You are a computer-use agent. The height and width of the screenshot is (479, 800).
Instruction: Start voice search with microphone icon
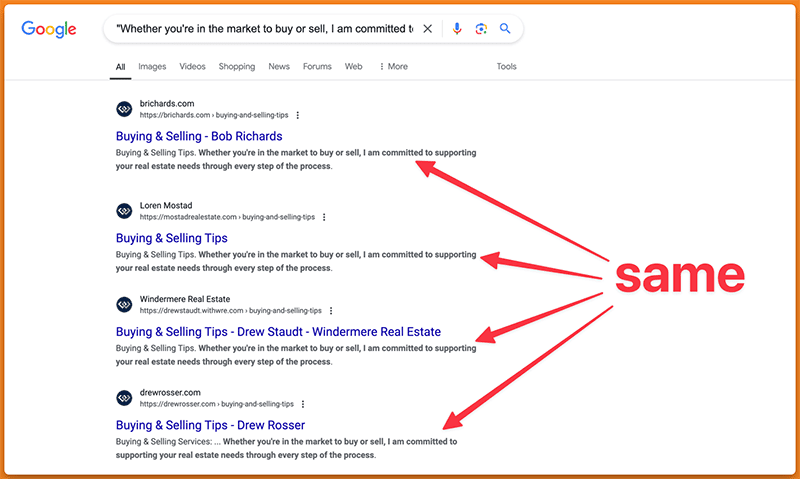[x=457, y=29]
